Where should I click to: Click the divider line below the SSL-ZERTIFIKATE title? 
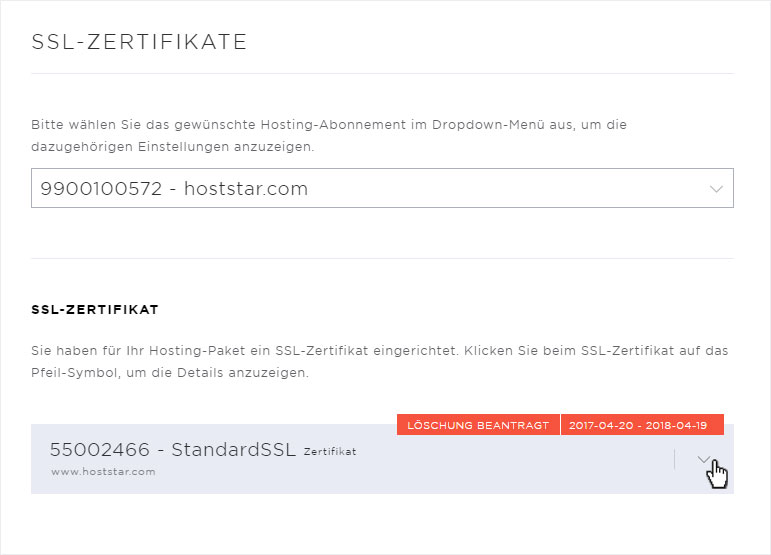(382, 74)
